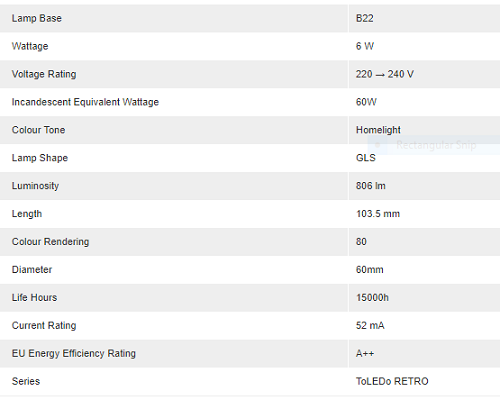This screenshot has height=400, width=500.
Task: Click the Homelight colour tone value
Action: [378, 130]
